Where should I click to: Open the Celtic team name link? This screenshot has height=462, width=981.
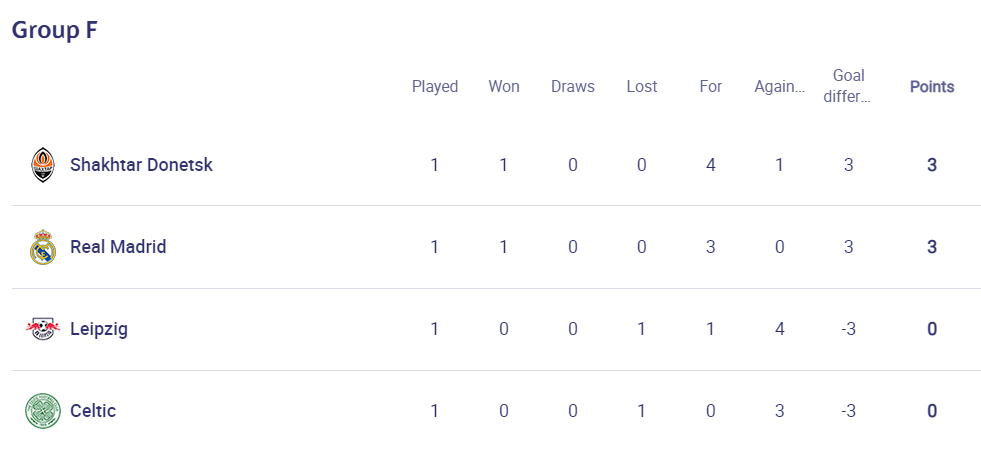click(93, 411)
